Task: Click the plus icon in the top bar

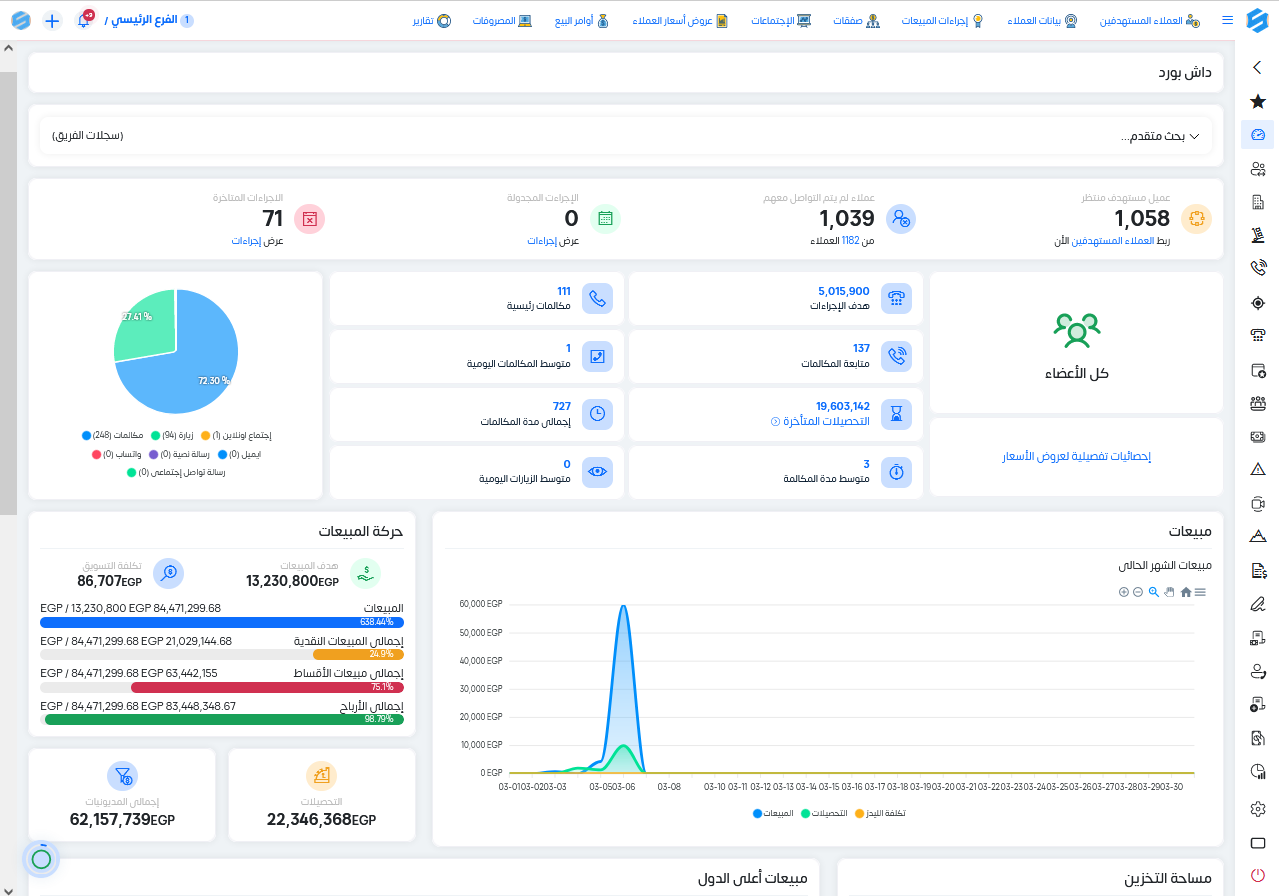Action: 52,19
